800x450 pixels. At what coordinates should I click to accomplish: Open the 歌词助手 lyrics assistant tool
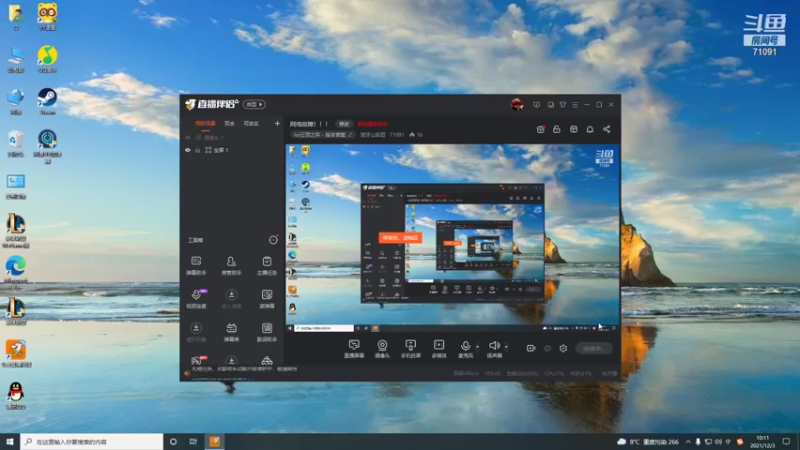pos(267,332)
